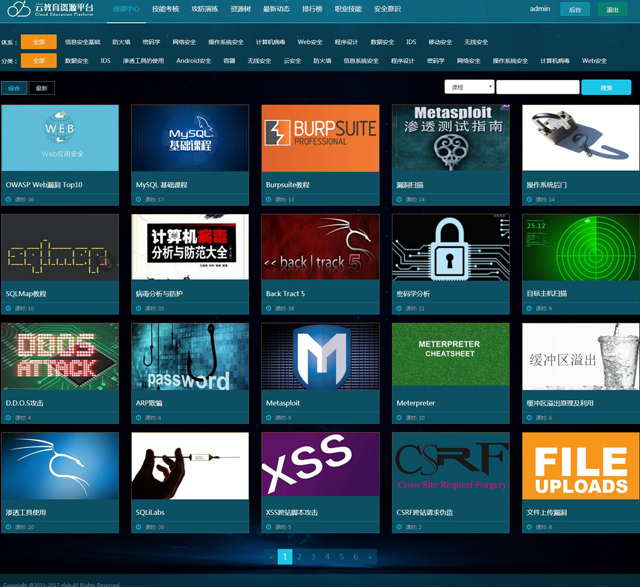
Task: Click the clock icon under Back Tract 5
Action: coord(269,309)
